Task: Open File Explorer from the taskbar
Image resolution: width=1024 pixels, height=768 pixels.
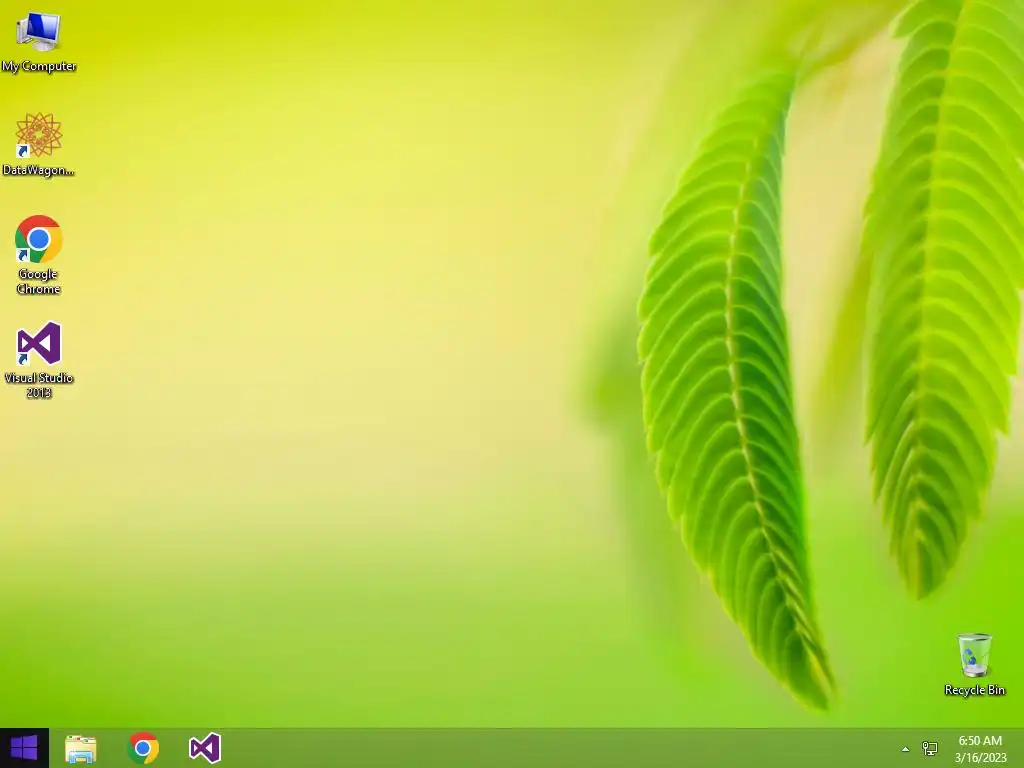Action: (81, 748)
